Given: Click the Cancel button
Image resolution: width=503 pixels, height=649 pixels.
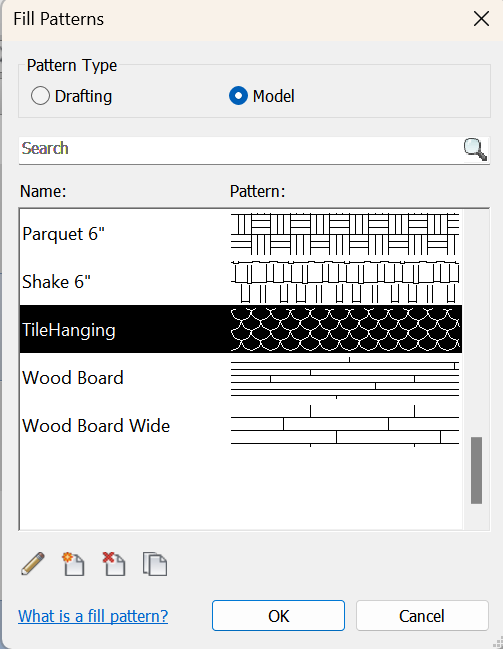Looking at the screenshot, I should pyautogui.click(x=422, y=616).
